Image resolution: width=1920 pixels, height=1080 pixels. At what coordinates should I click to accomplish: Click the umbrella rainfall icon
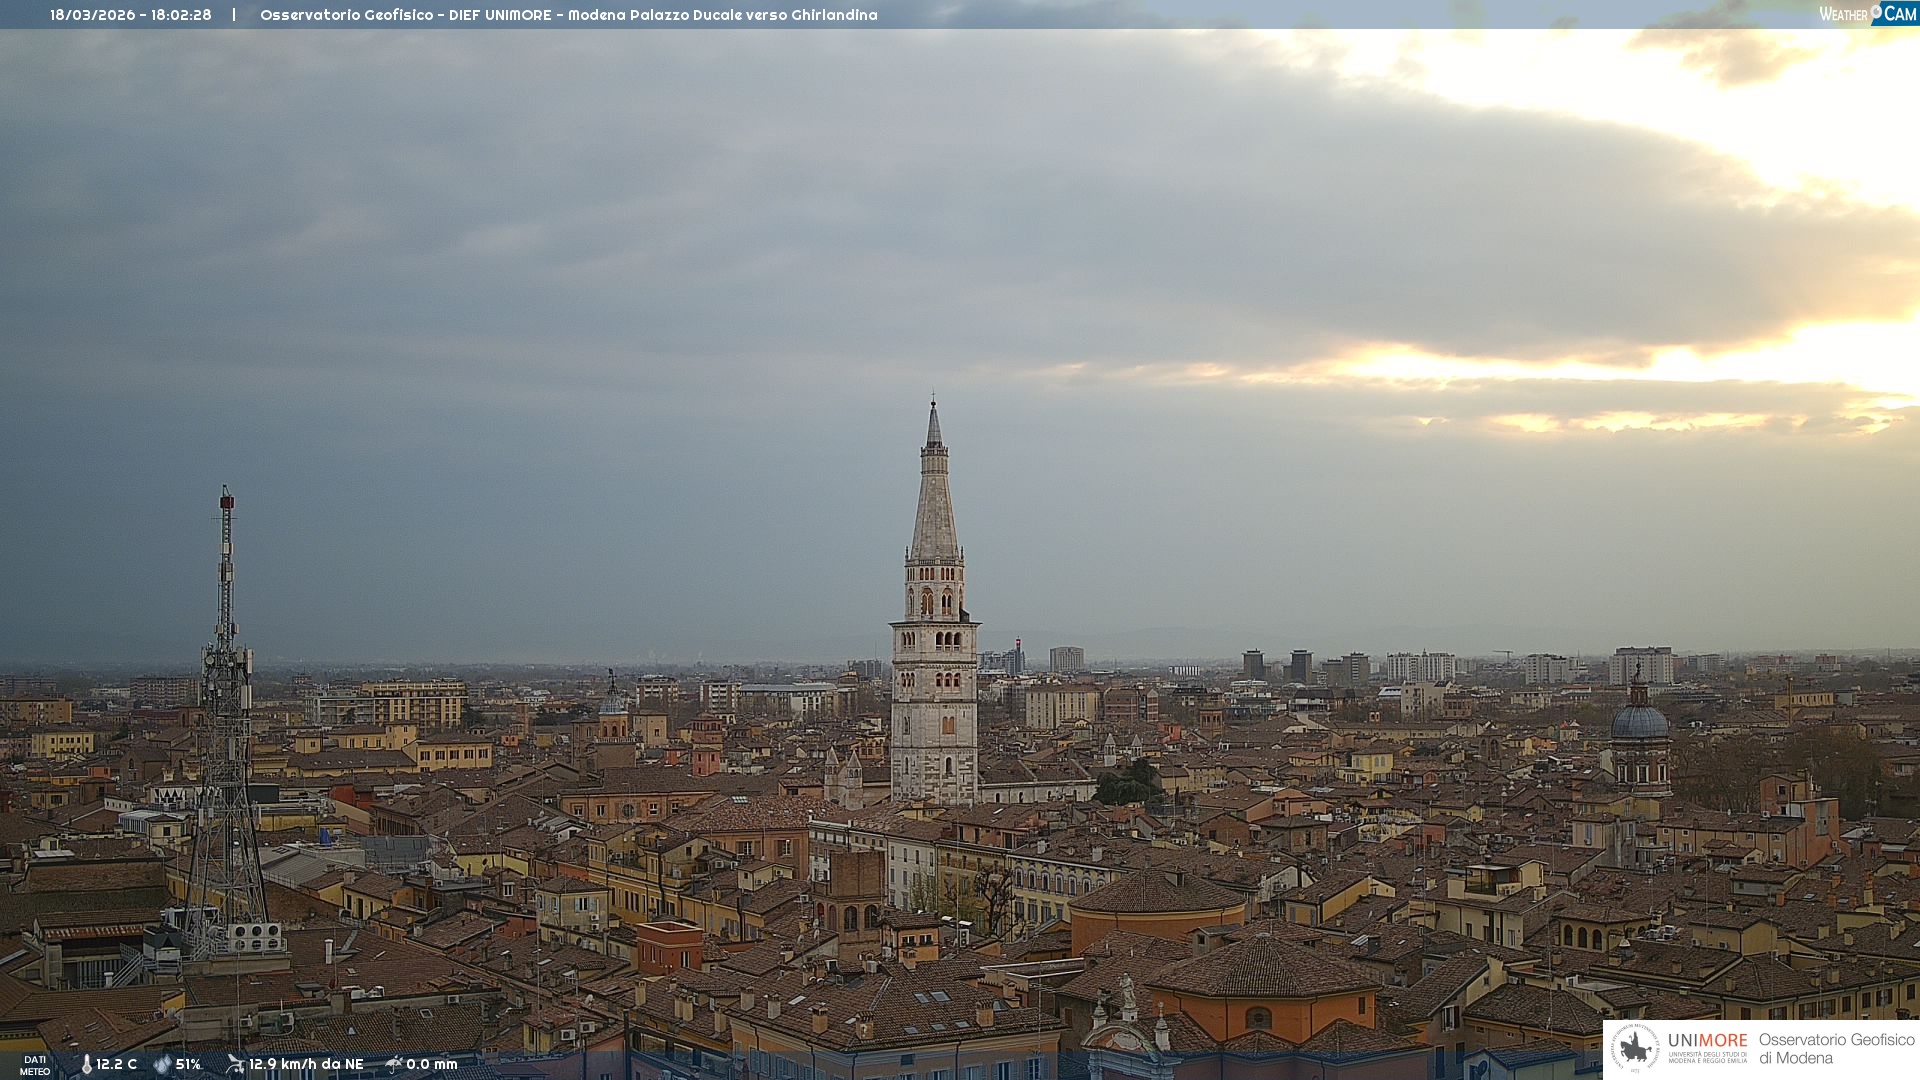[394, 1064]
